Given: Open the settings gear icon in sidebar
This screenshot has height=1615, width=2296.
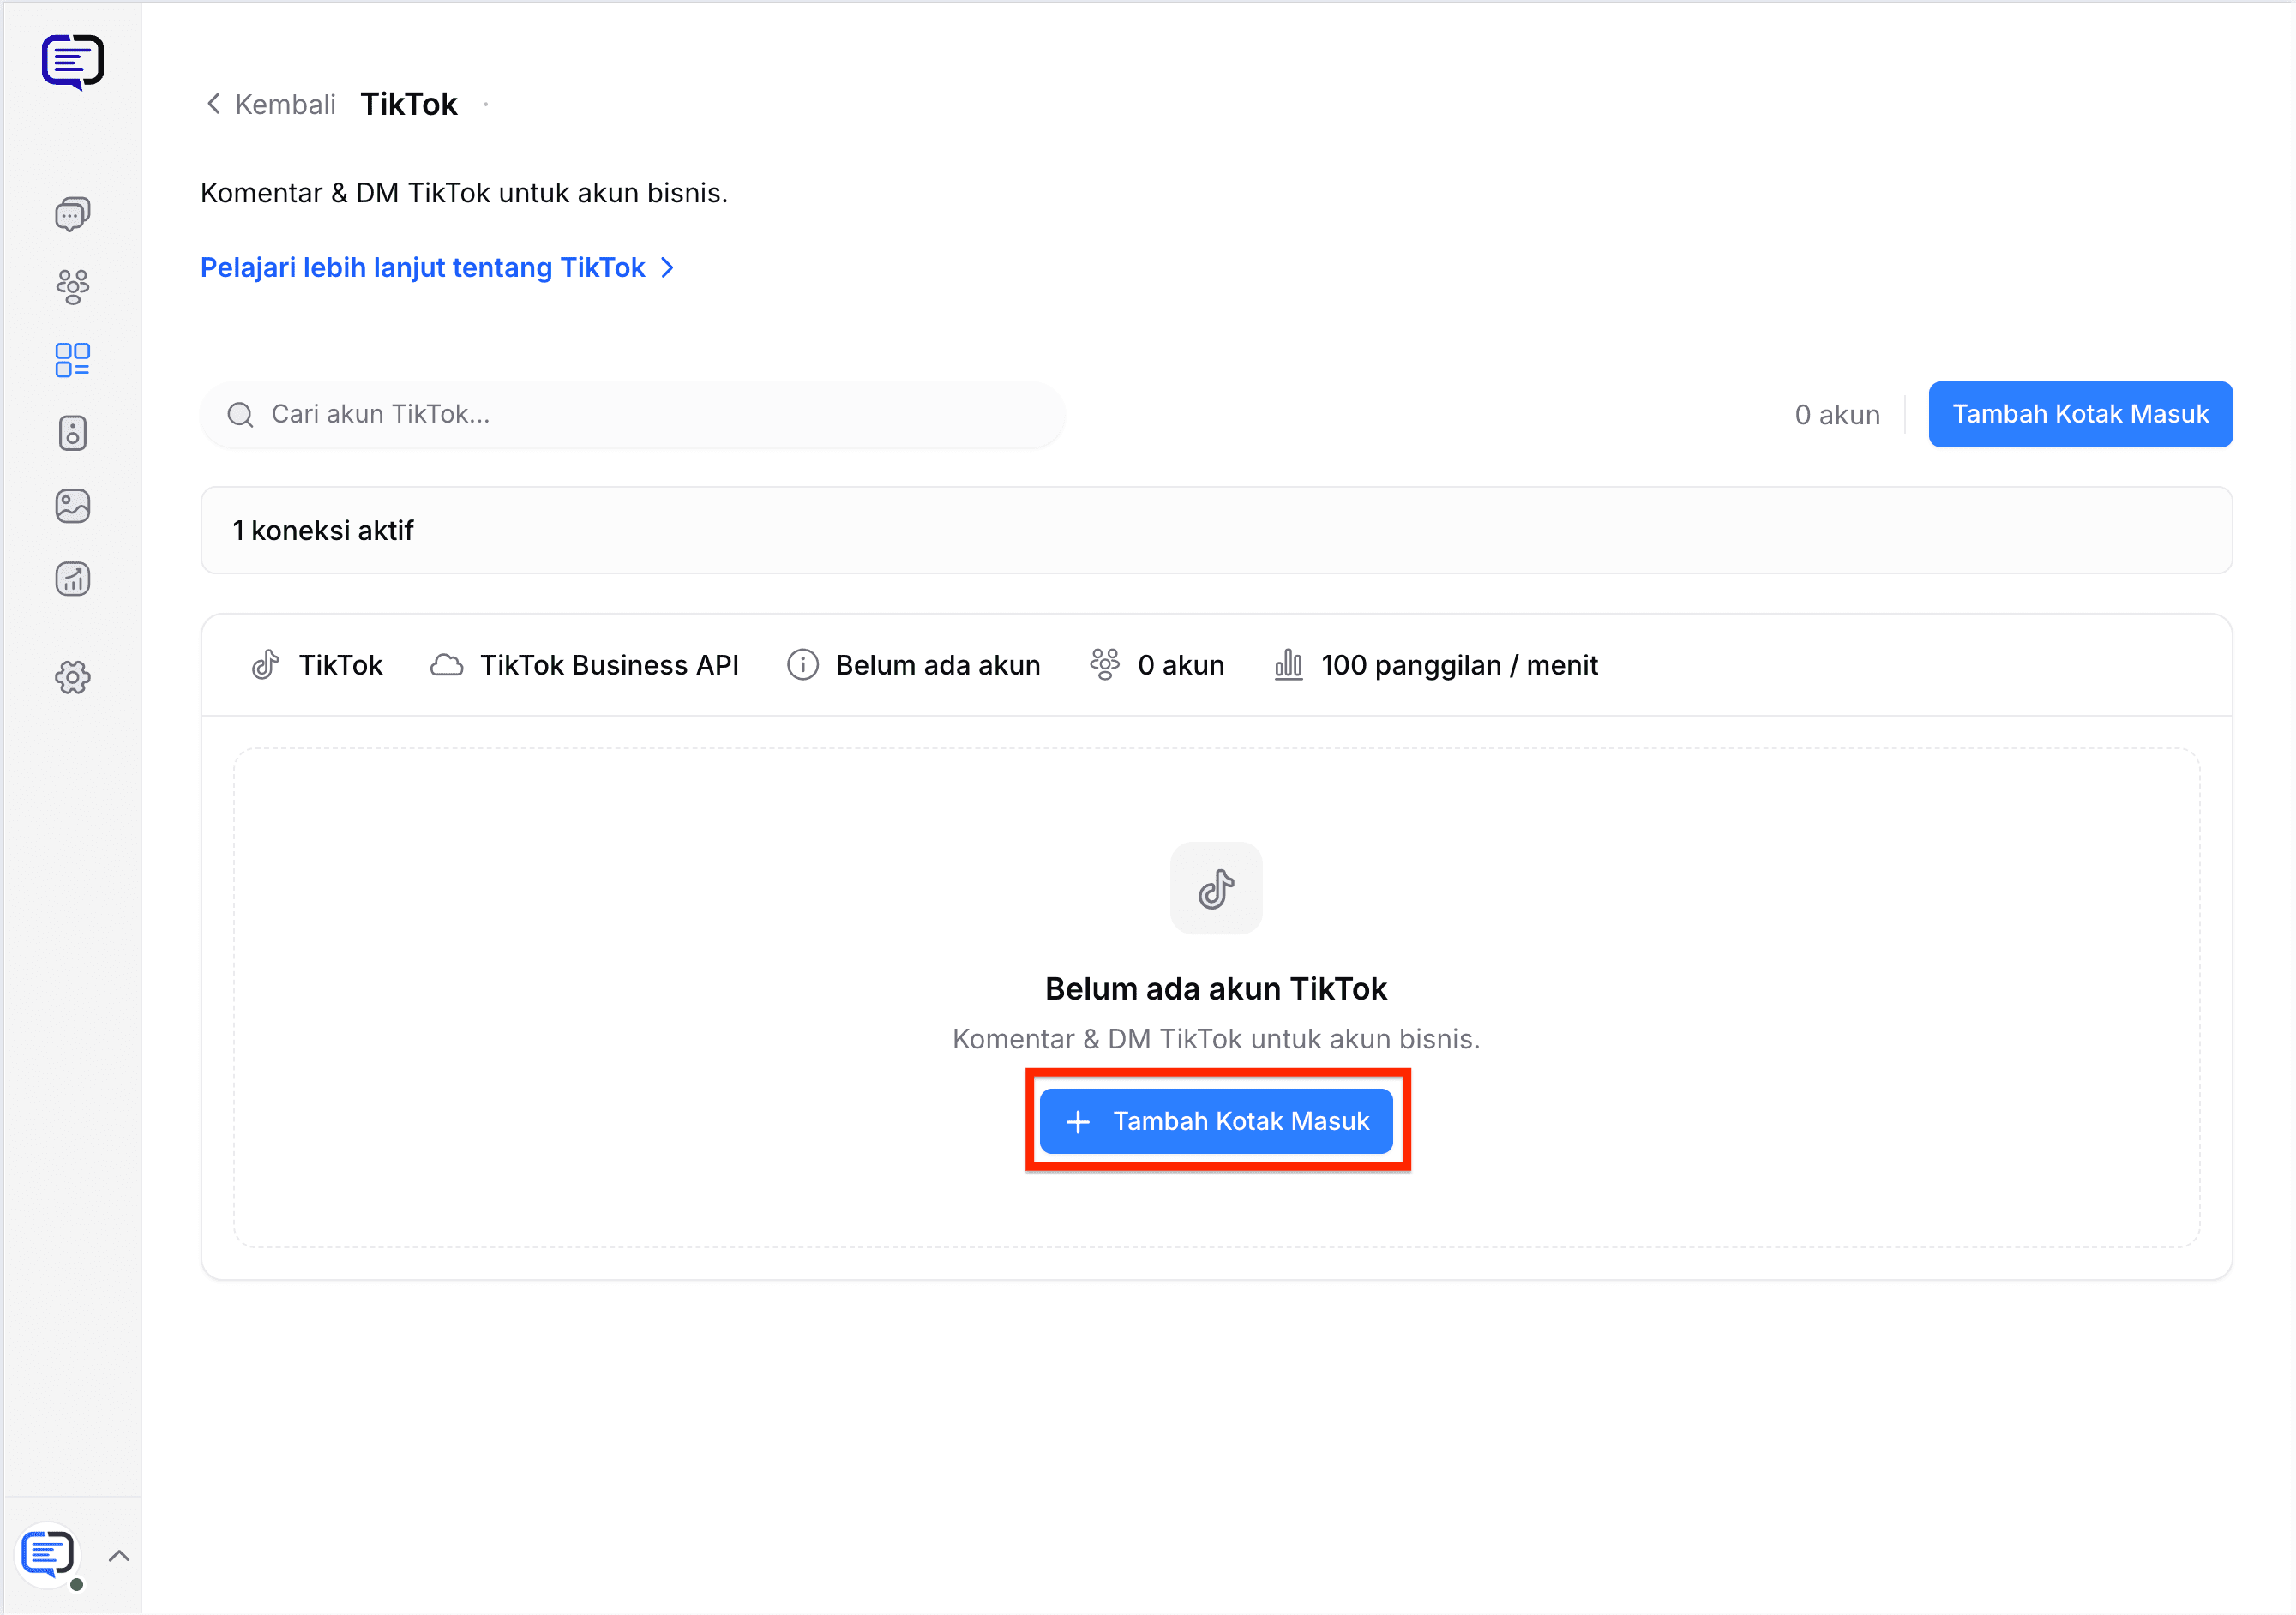Looking at the screenshot, I should point(73,678).
